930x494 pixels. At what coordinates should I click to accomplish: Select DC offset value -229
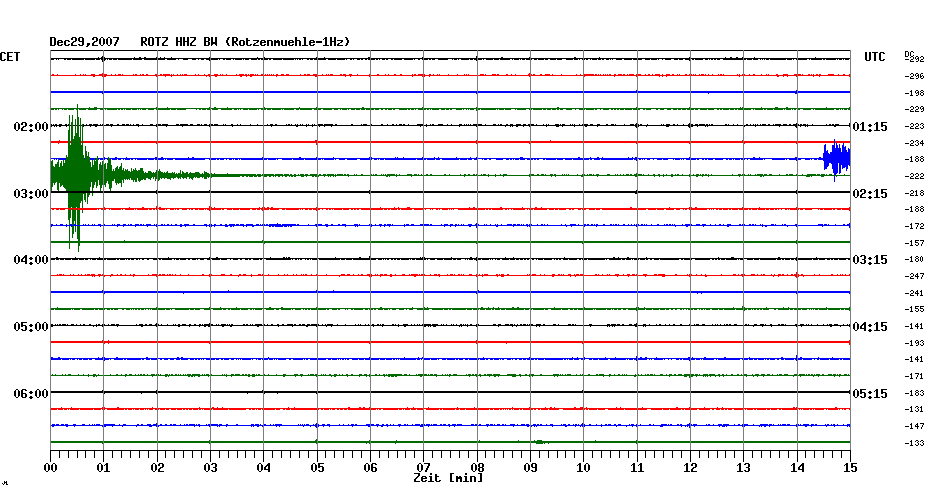coord(914,109)
